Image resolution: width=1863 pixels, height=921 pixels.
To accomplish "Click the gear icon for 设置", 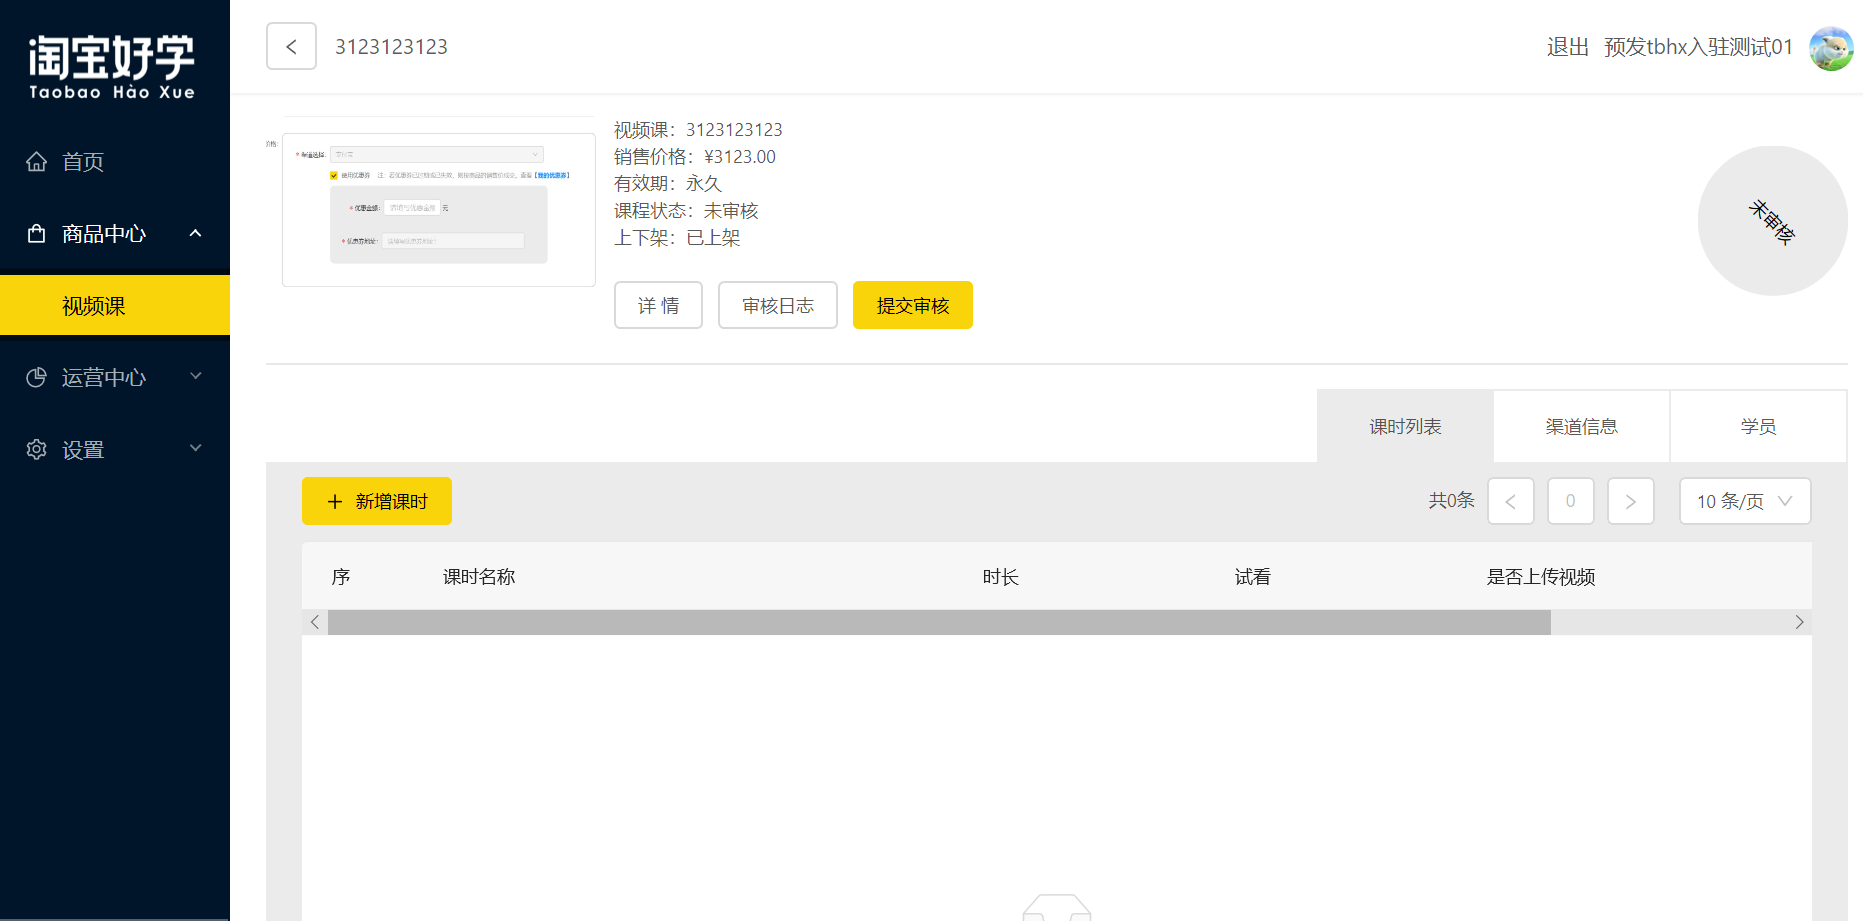I will pyautogui.click(x=37, y=449).
